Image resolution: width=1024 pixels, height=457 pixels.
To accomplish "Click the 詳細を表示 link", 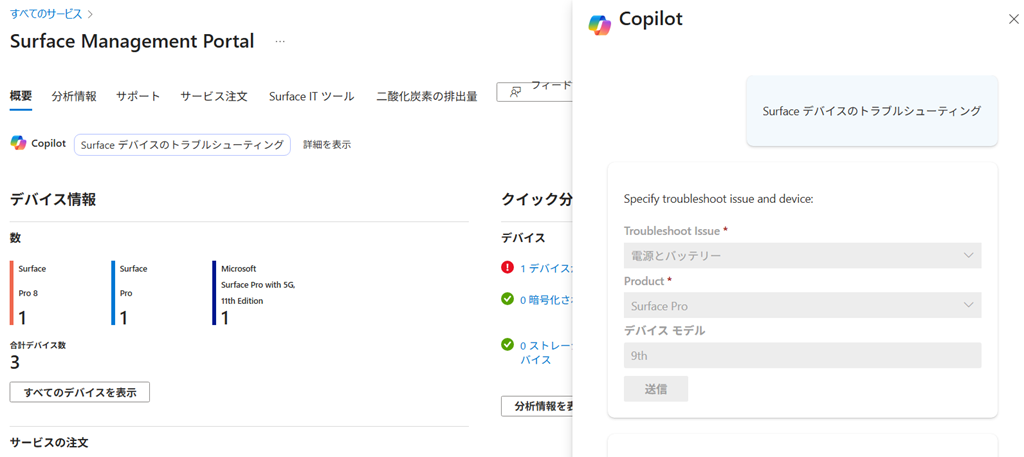I will (327, 144).
